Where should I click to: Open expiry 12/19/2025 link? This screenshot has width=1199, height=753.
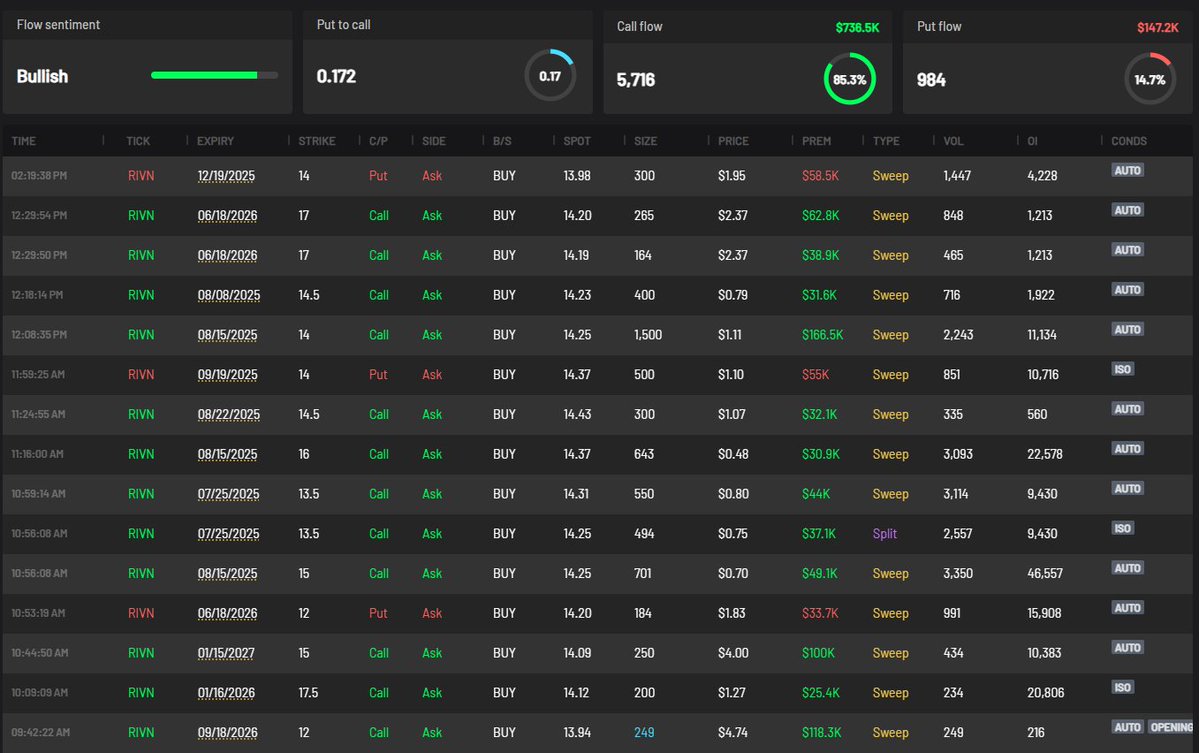coord(226,176)
